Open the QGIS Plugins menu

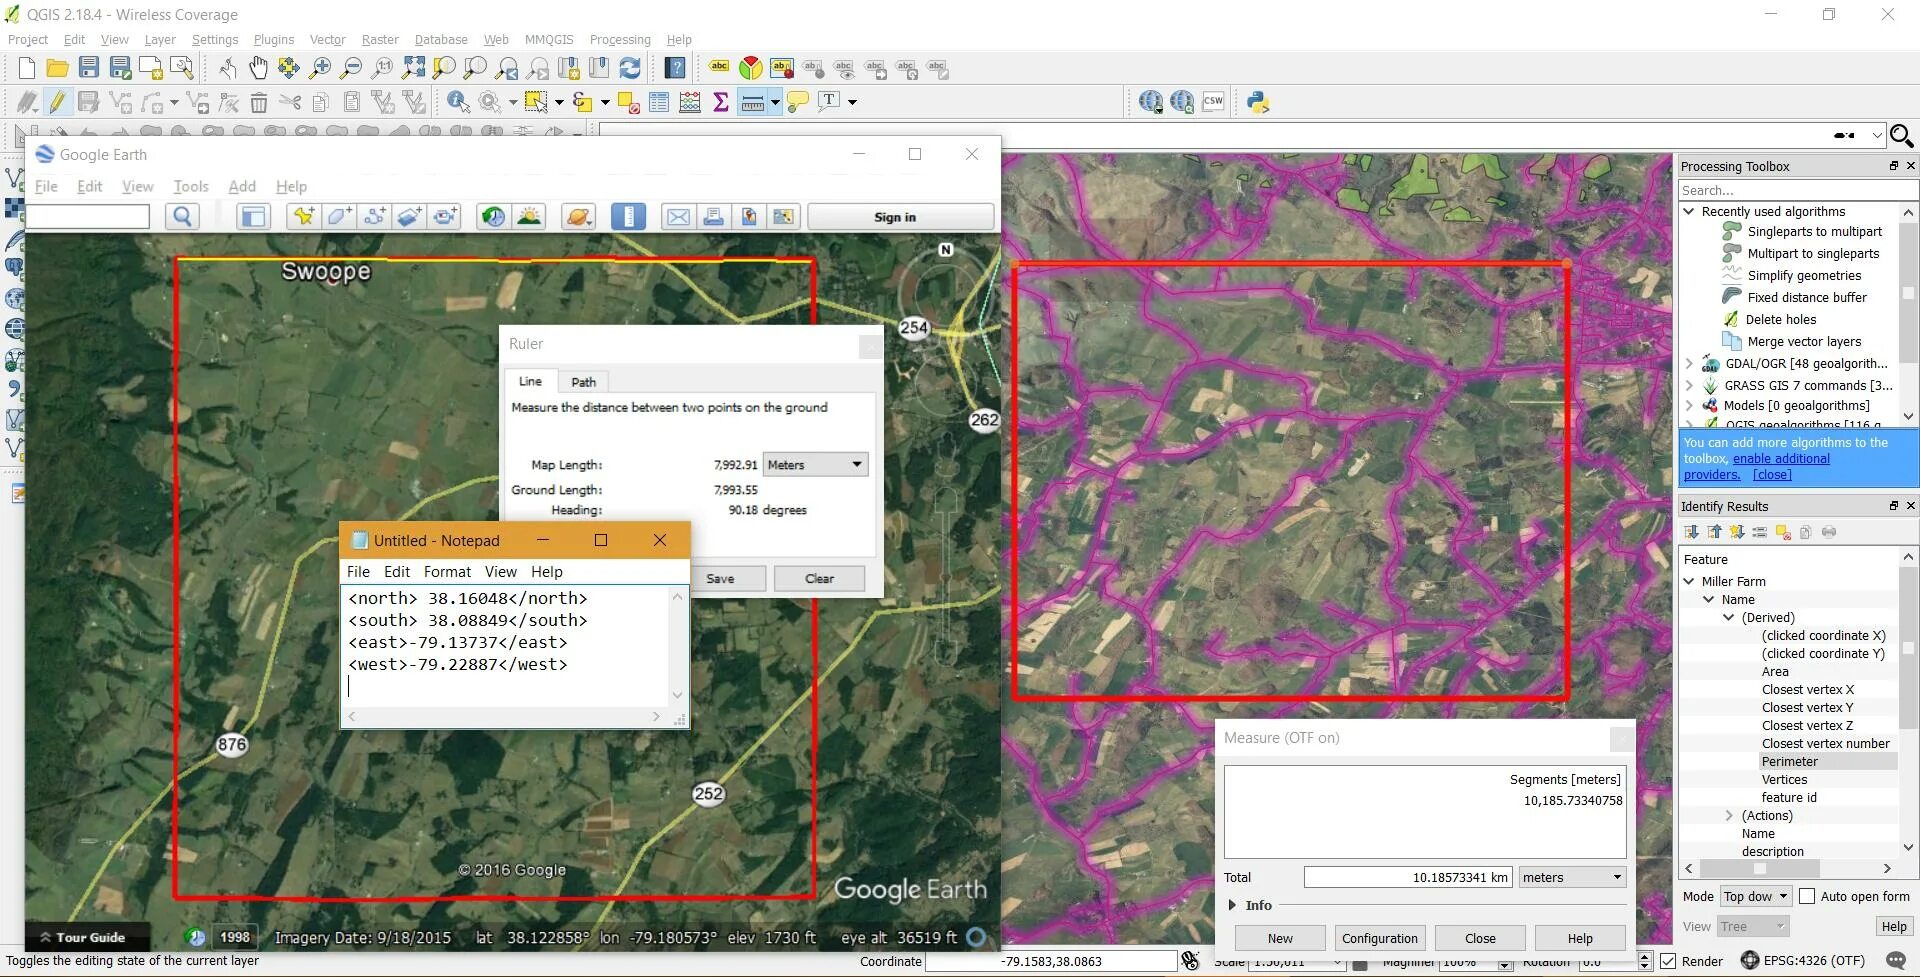point(274,39)
